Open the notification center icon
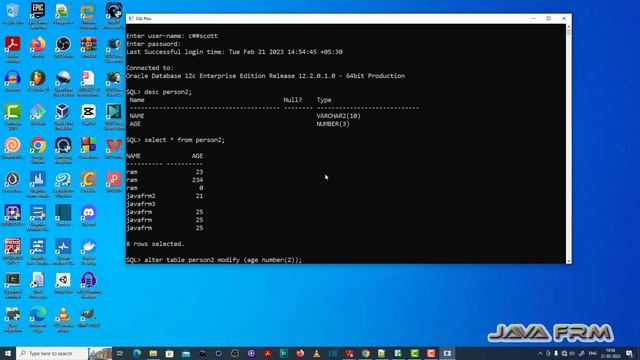 click(x=629, y=353)
